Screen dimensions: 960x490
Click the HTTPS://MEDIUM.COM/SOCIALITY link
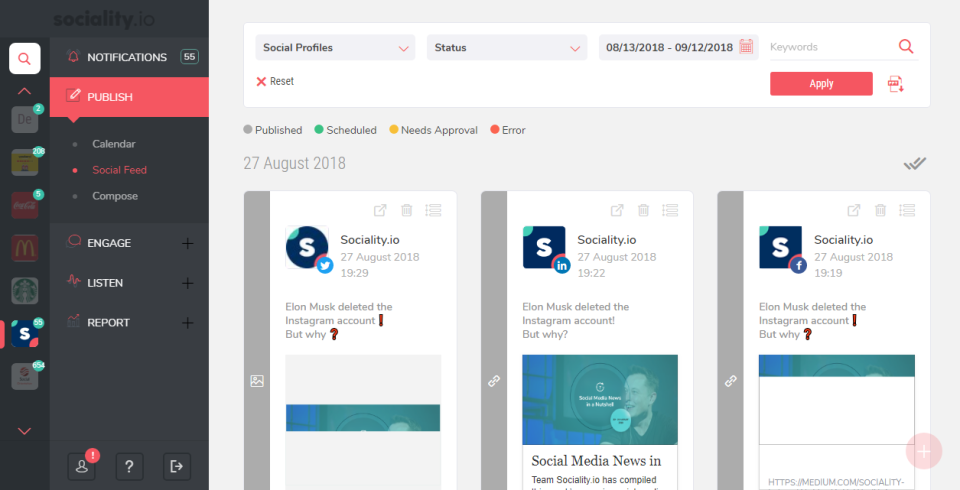[836, 482]
